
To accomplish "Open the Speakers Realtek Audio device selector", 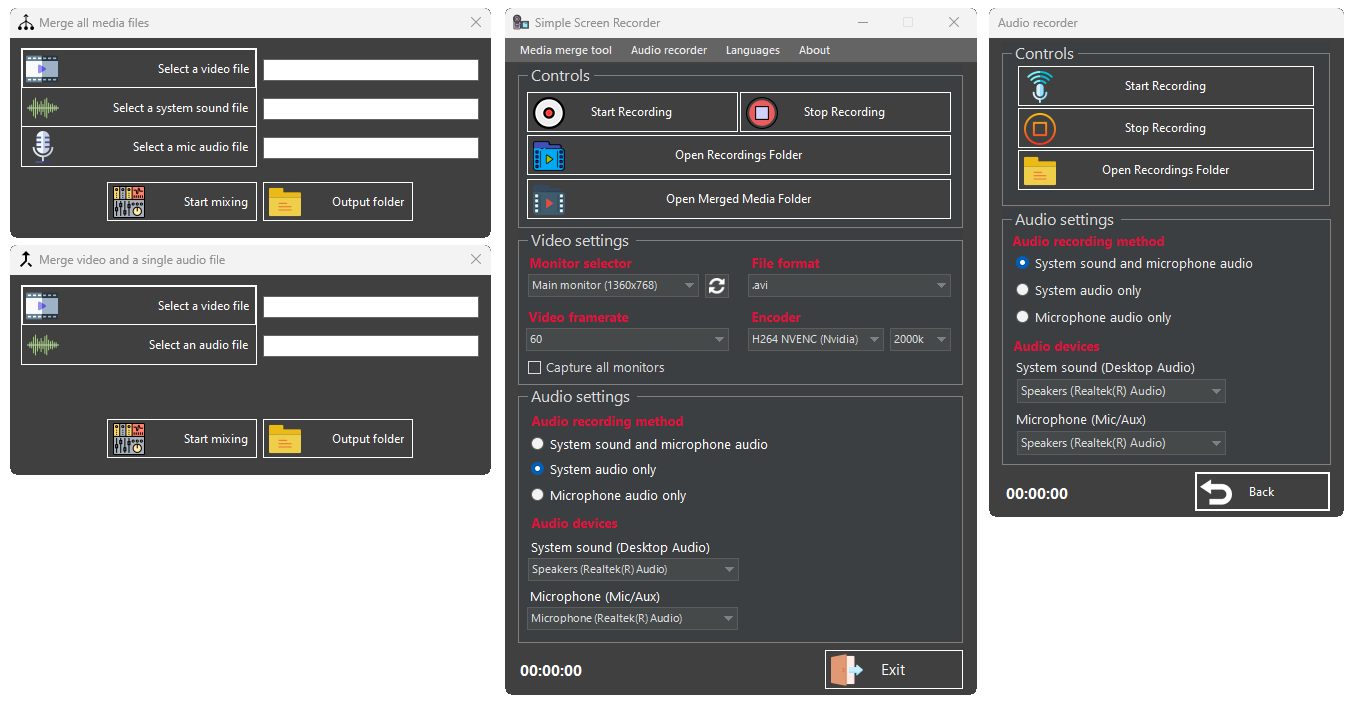I will (x=633, y=569).
